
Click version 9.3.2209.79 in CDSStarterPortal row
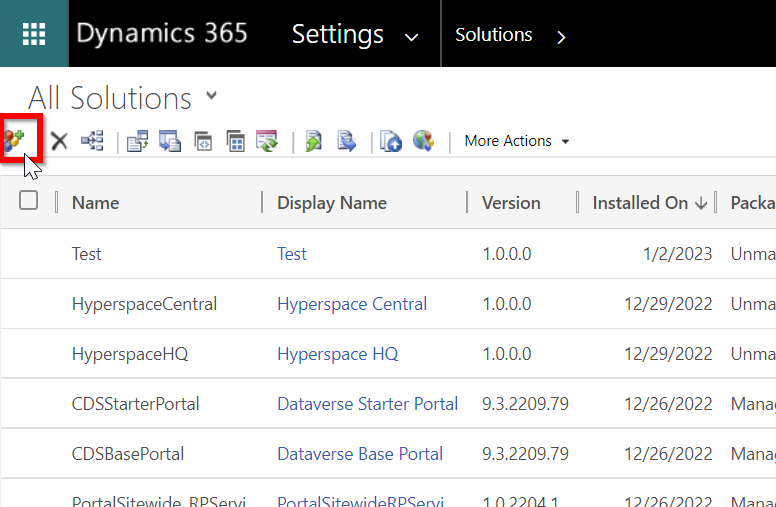coord(526,404)
